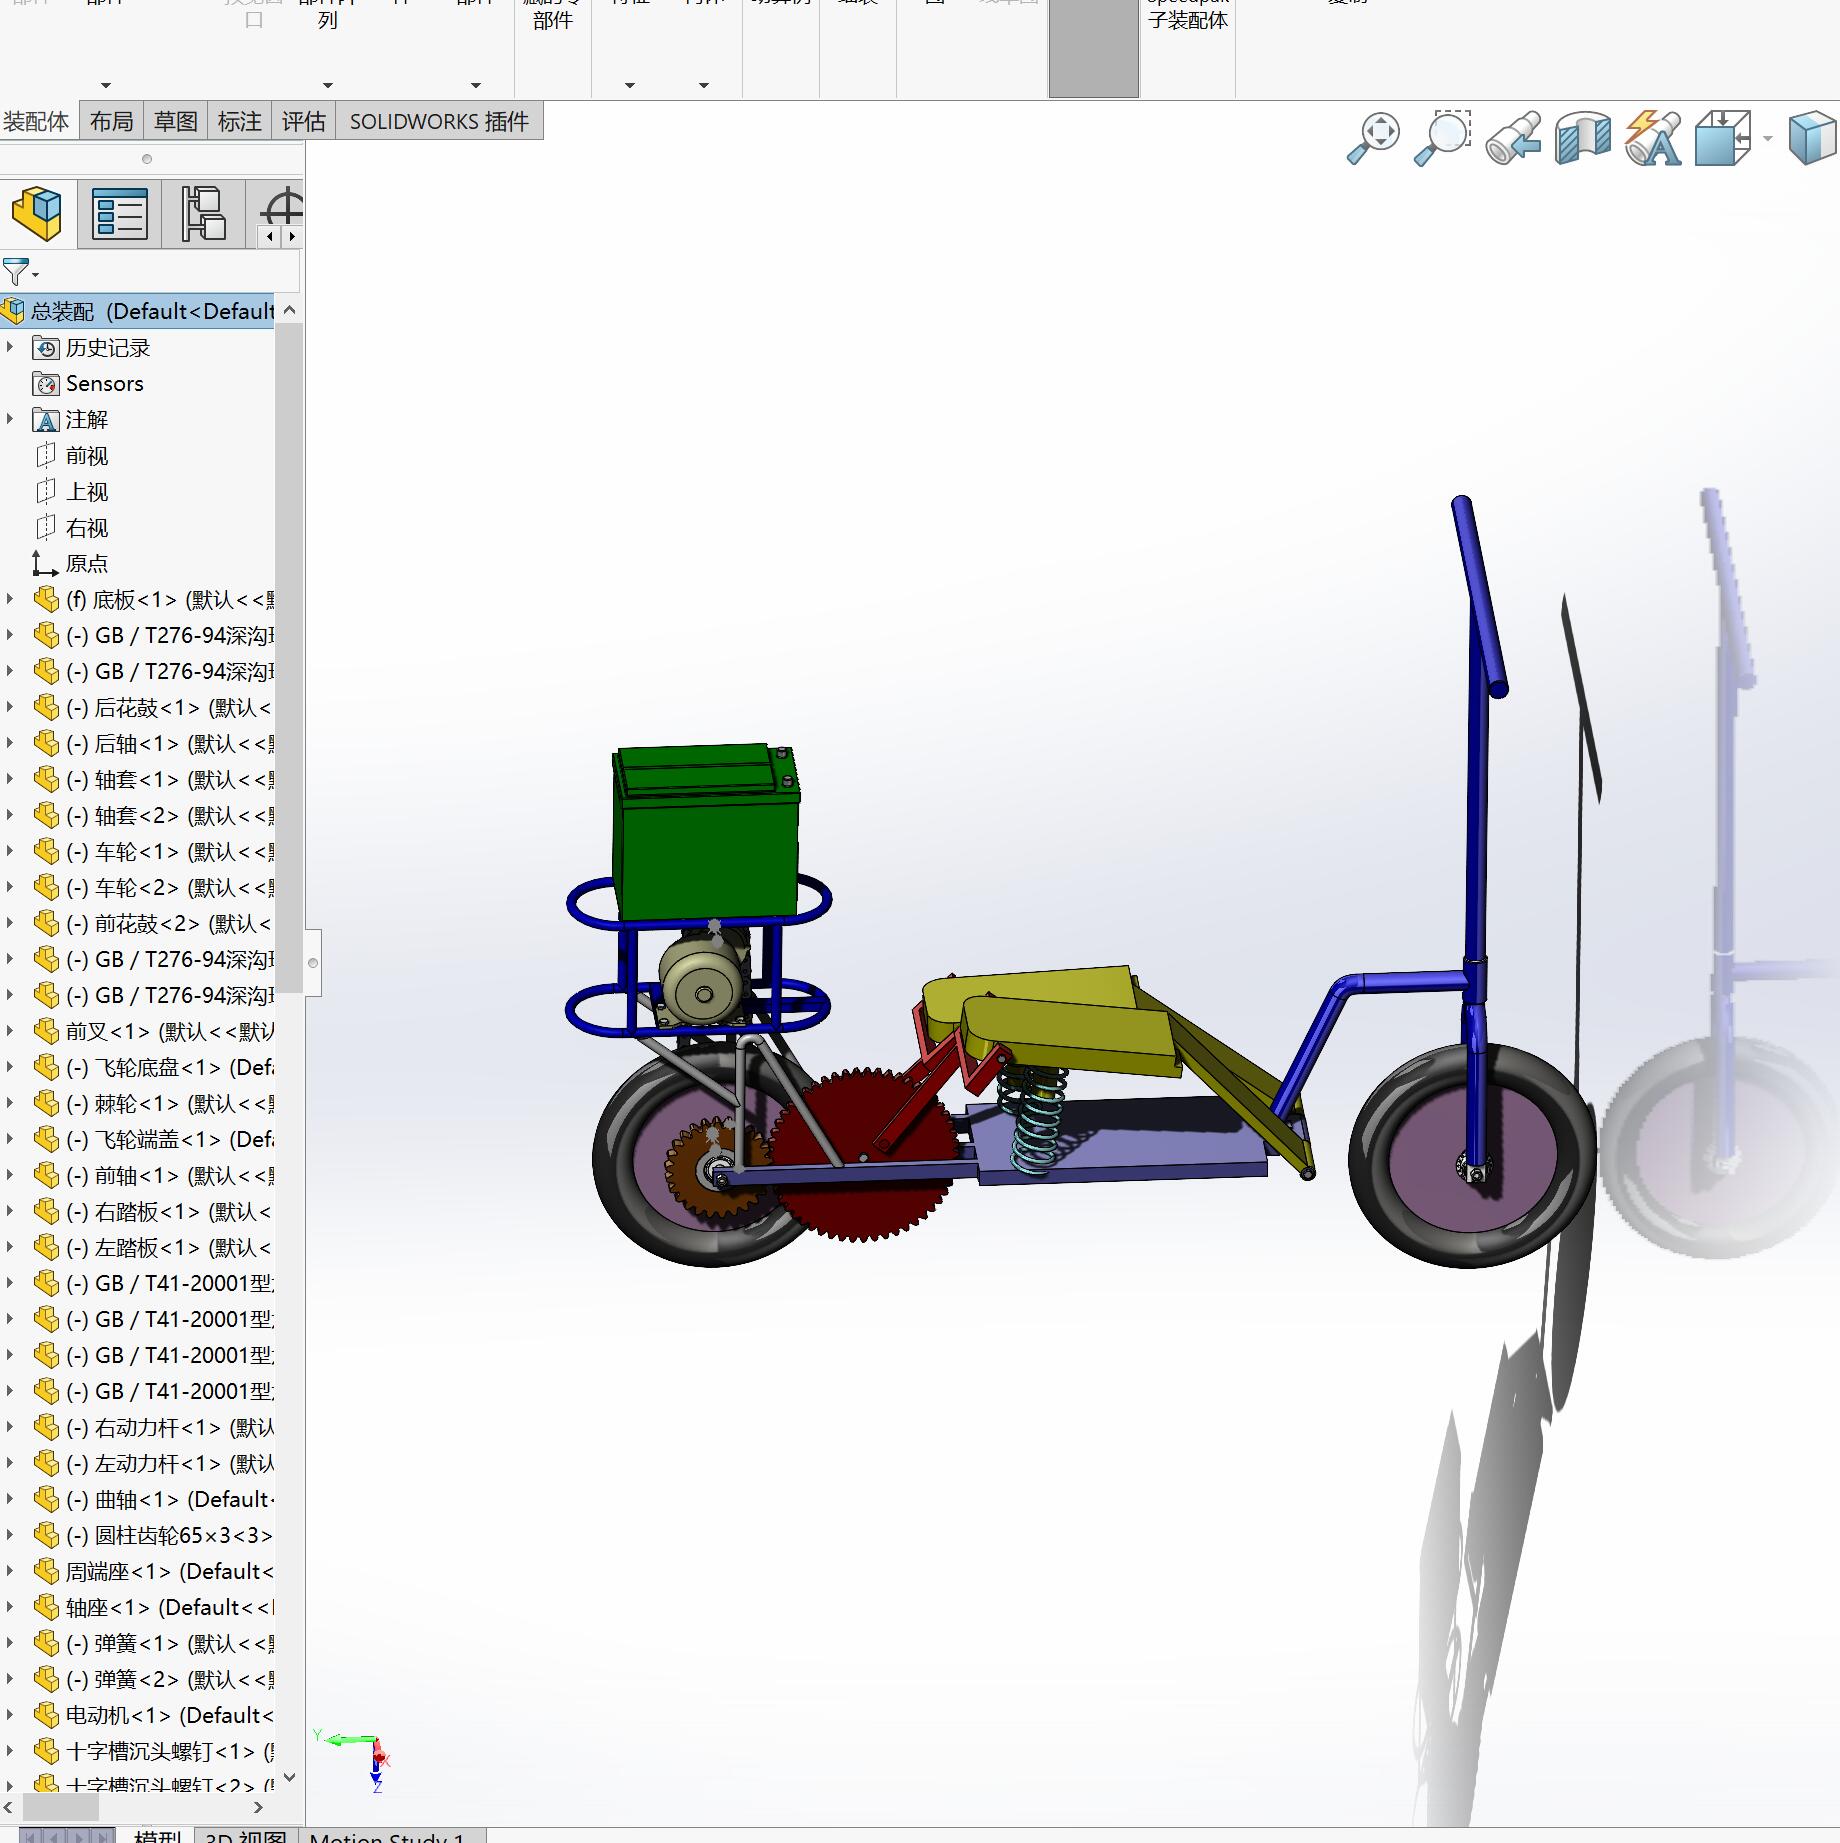Screen dimensions: 1840x1843
Task: Open the Display Style cube icon
Action: pyautogui.click(x=1812, y=138)
